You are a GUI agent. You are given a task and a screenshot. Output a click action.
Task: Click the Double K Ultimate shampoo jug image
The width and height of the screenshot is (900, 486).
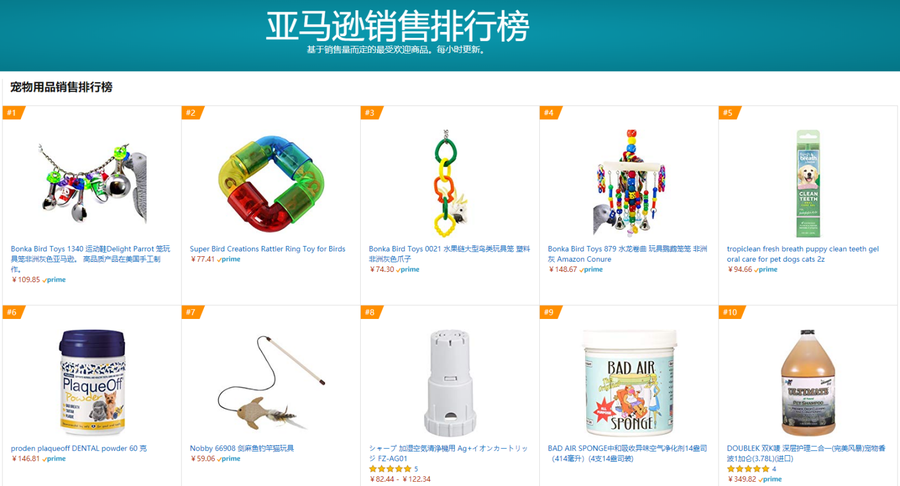coord(808,383)
